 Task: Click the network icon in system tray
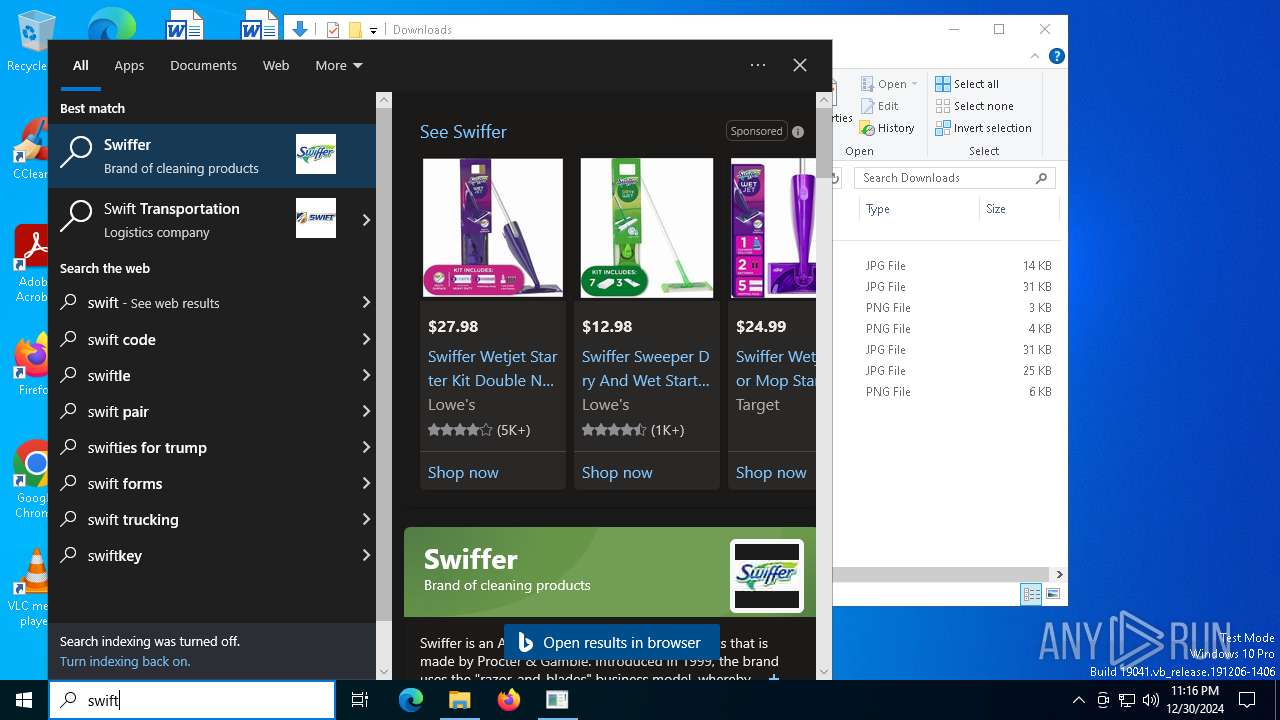pos(1127,700)
